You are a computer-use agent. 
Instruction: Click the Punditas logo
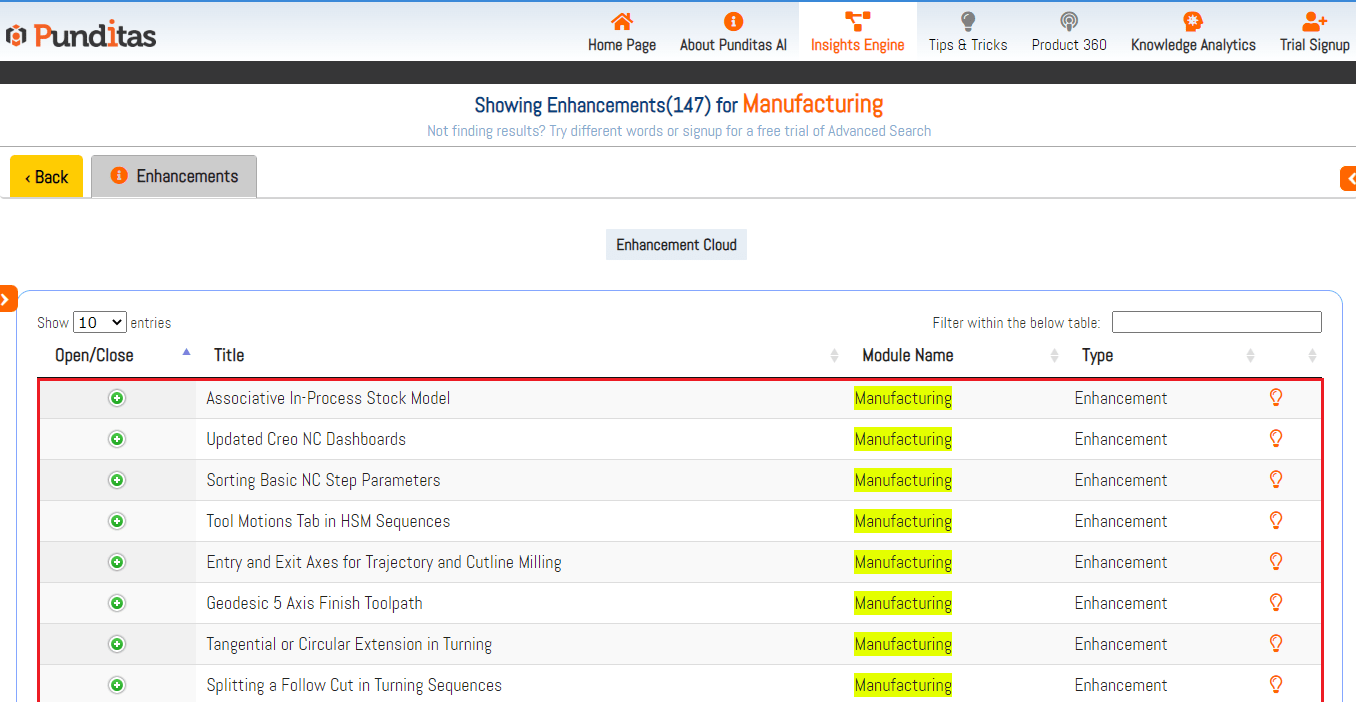(82, 36)
